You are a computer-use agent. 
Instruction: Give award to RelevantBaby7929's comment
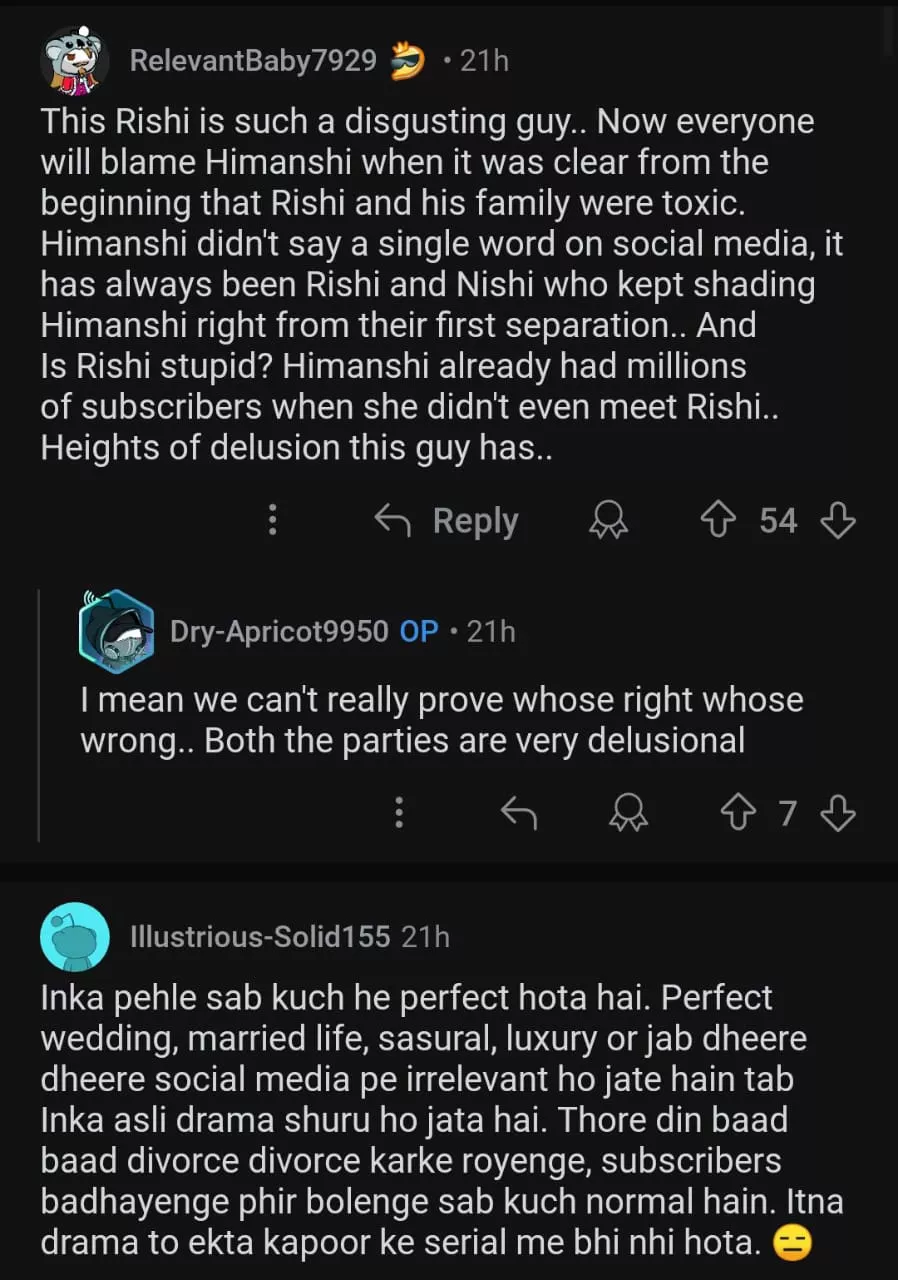(x=608, y=520)
